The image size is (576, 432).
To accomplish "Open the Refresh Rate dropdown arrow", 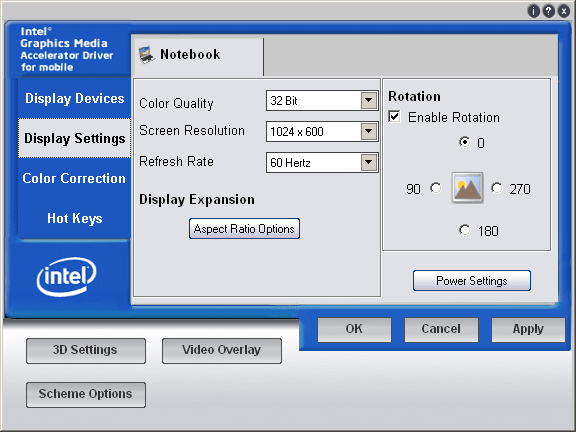I will coord(368,162).
